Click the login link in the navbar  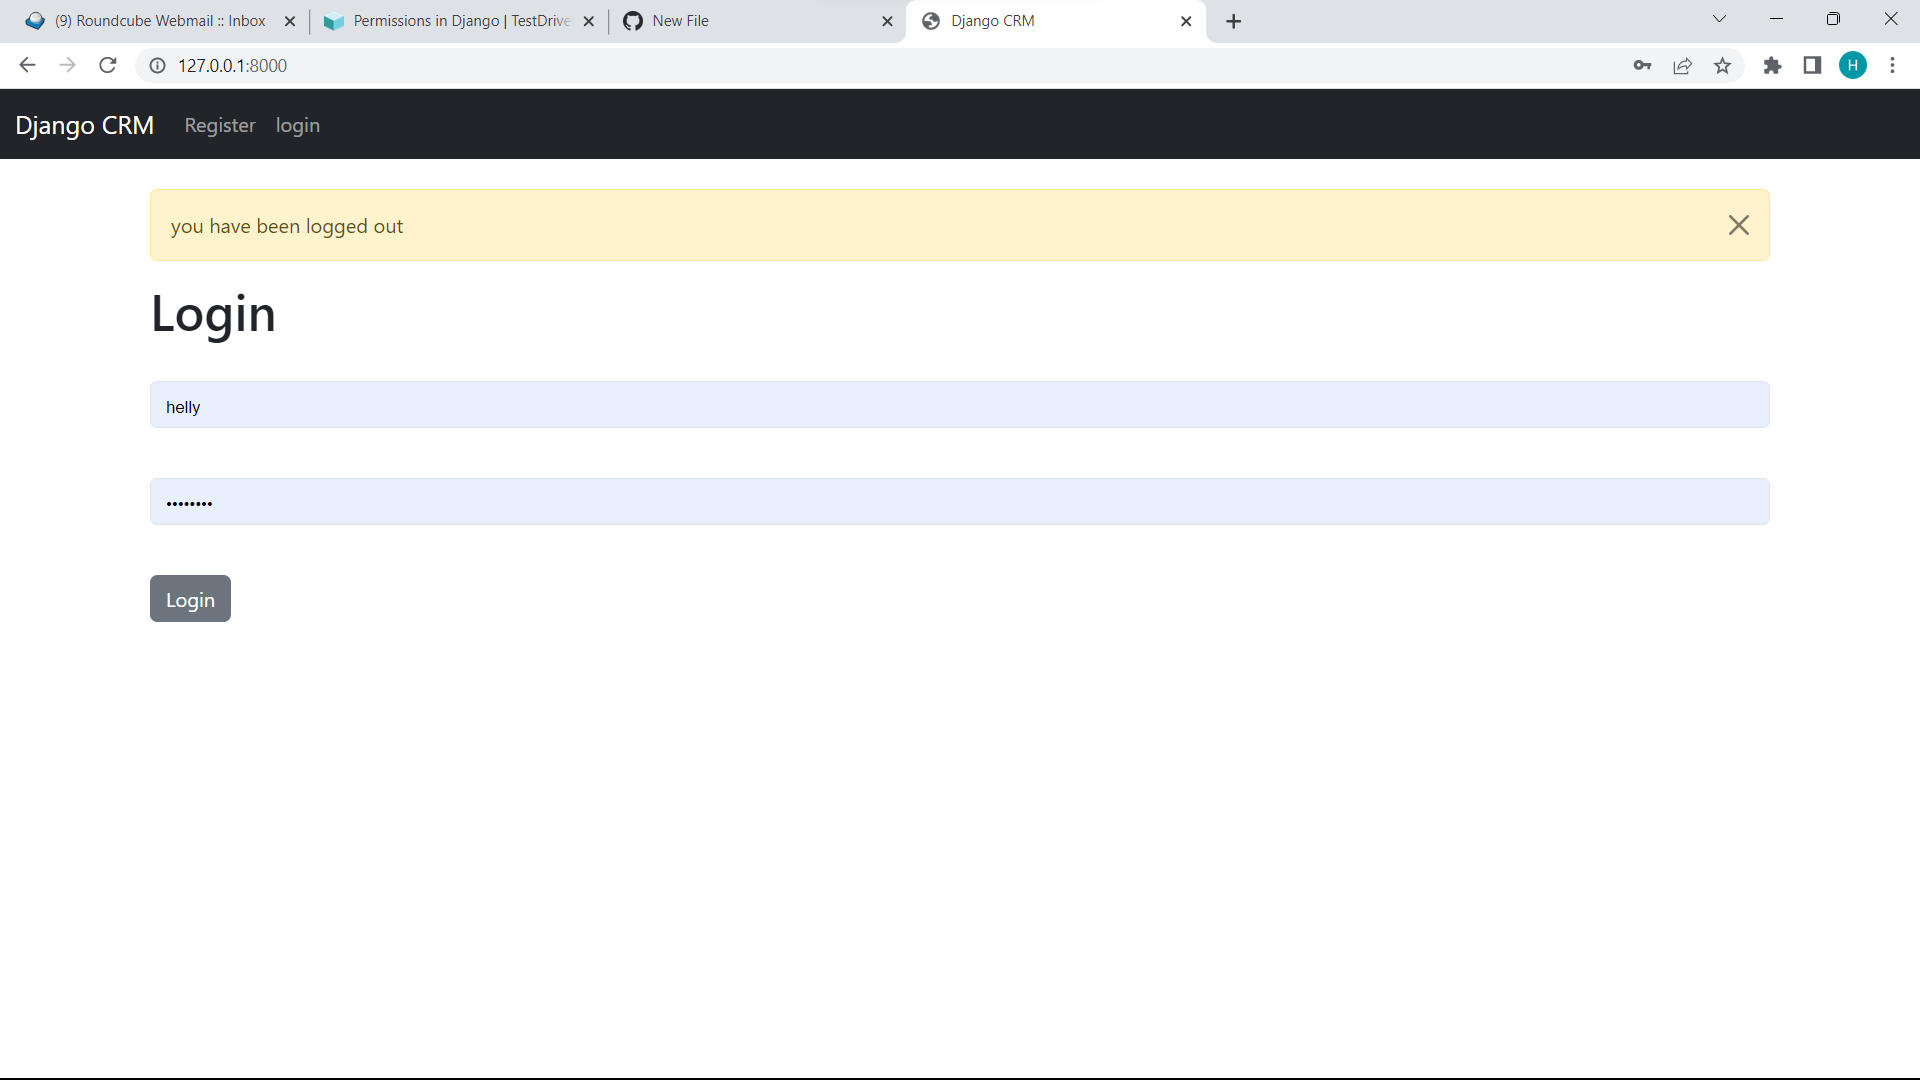(298, 126)
